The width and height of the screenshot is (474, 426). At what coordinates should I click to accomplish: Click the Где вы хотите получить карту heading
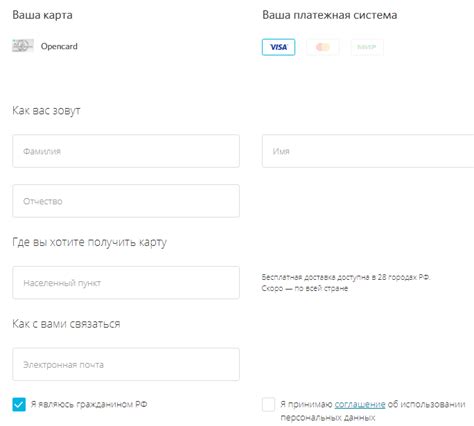coord(89,242)
